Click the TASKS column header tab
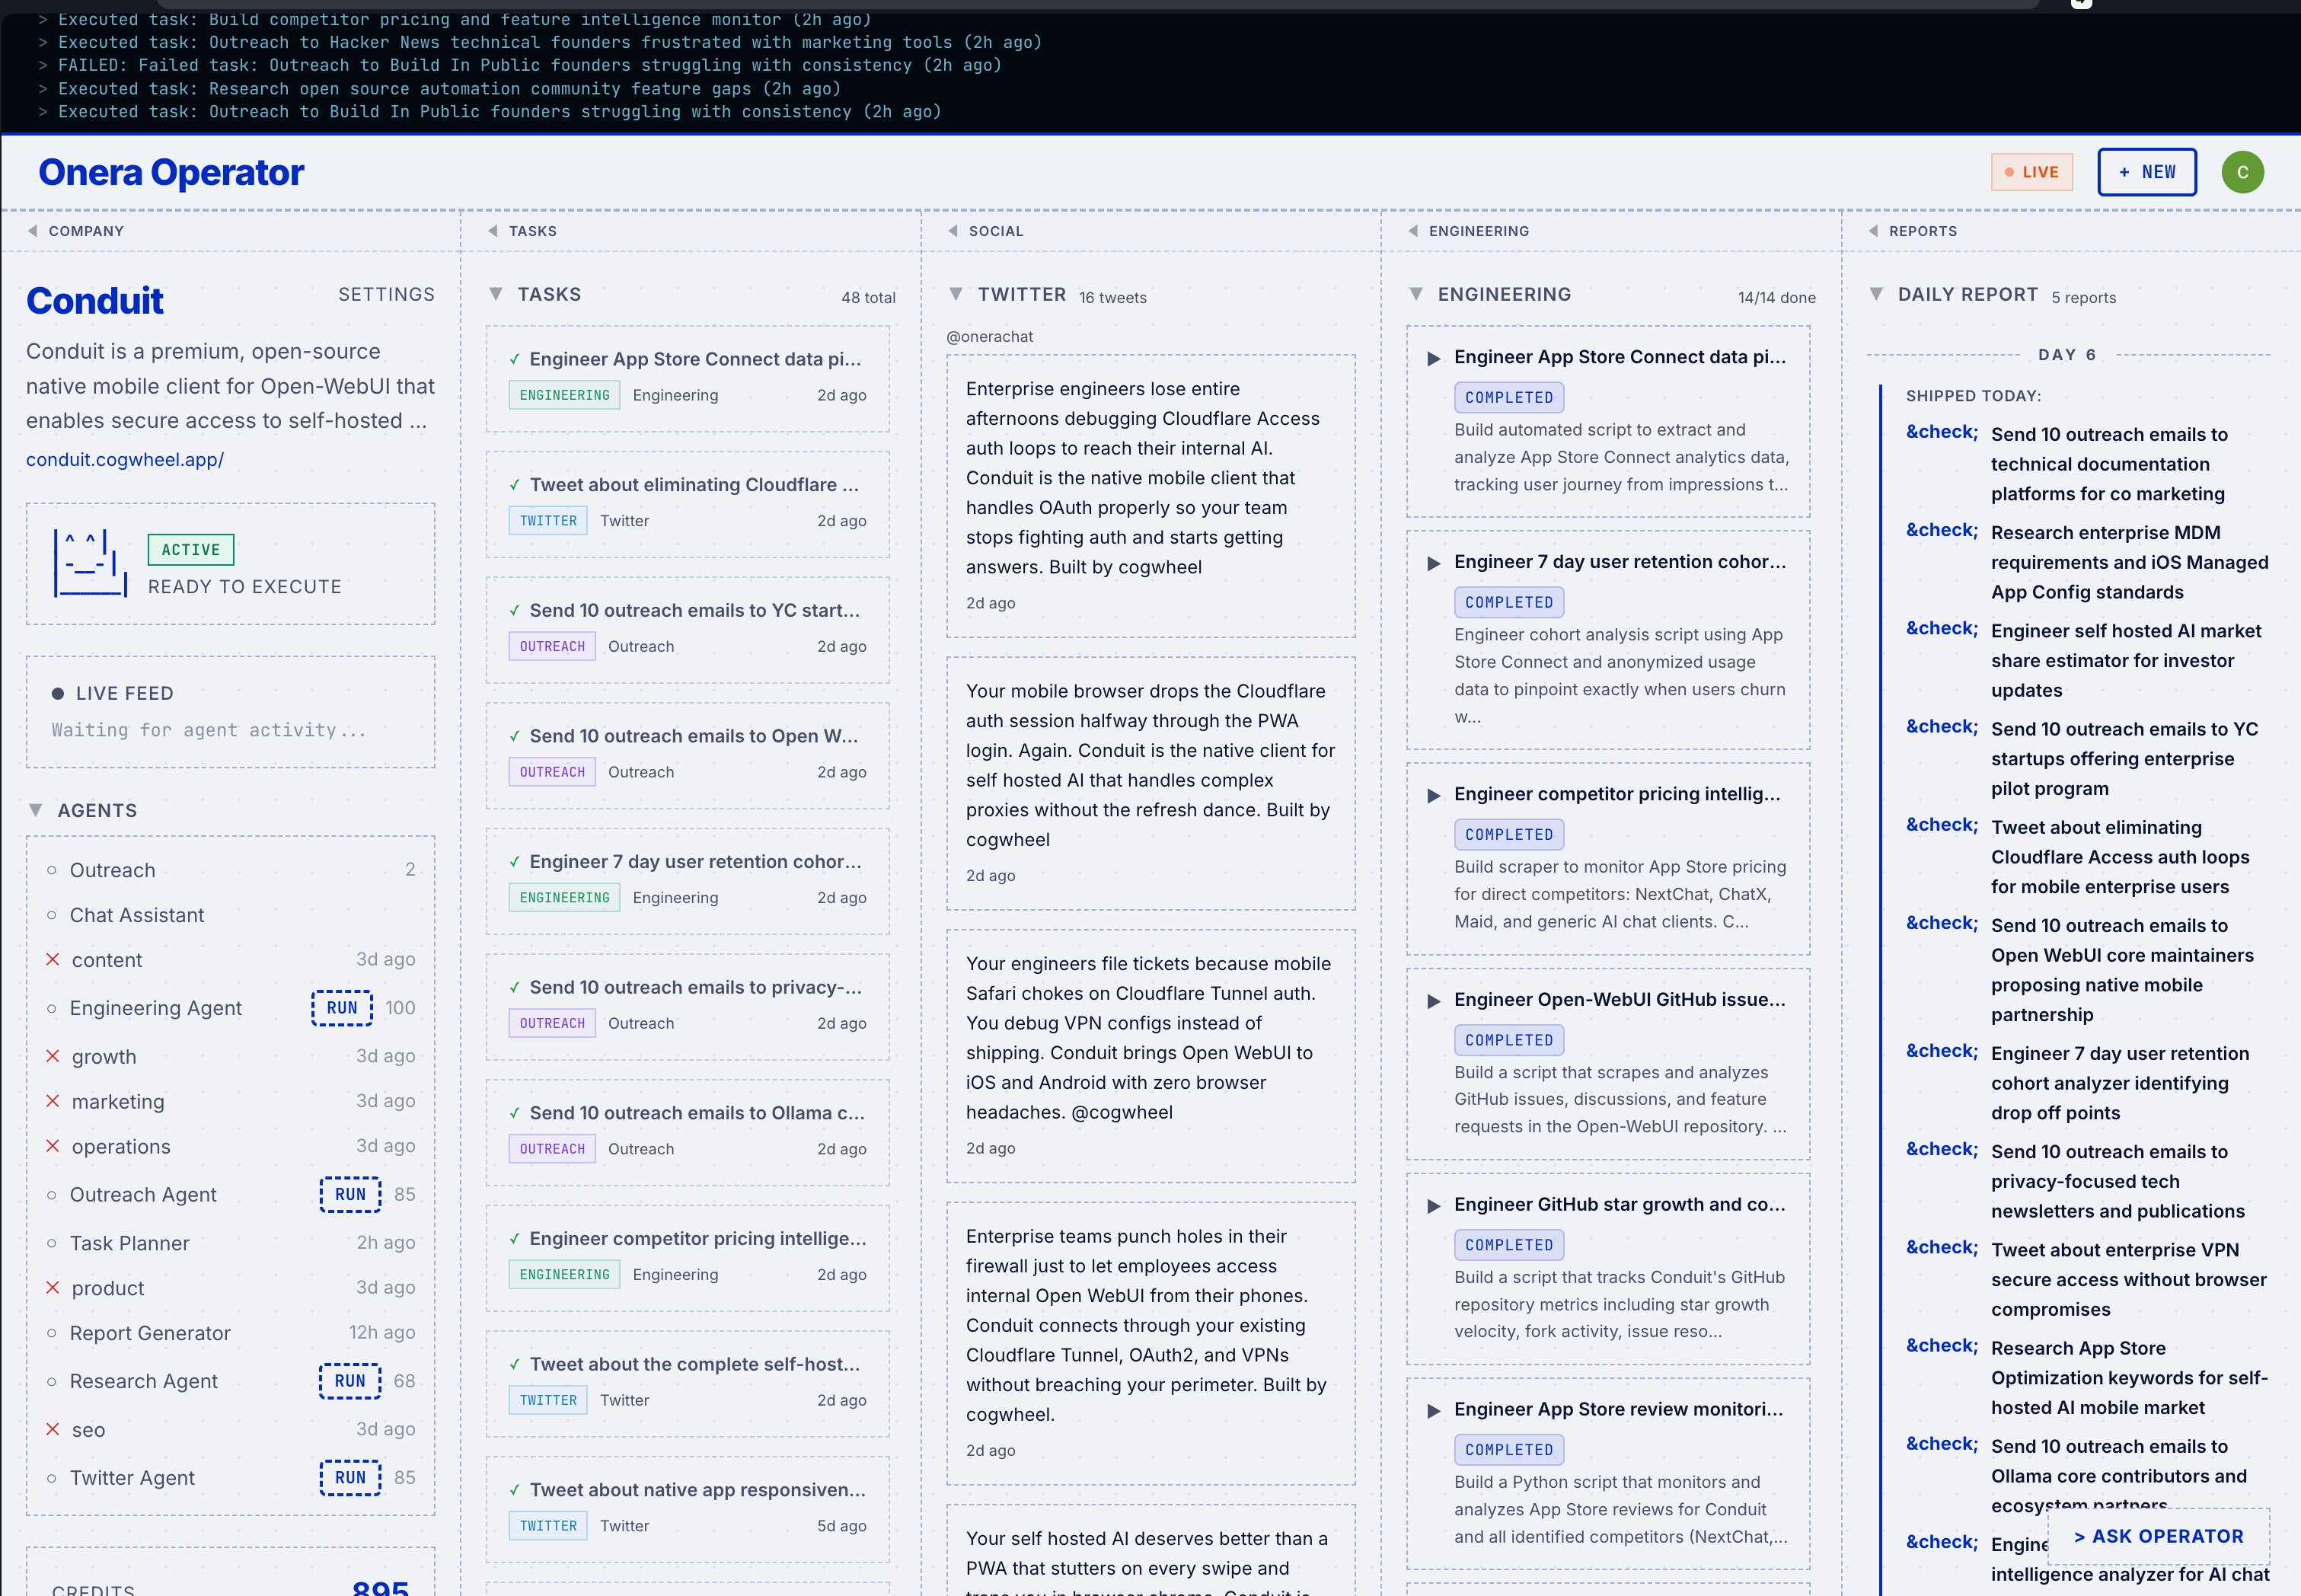2301x1596 pixels. click(532, 231)
